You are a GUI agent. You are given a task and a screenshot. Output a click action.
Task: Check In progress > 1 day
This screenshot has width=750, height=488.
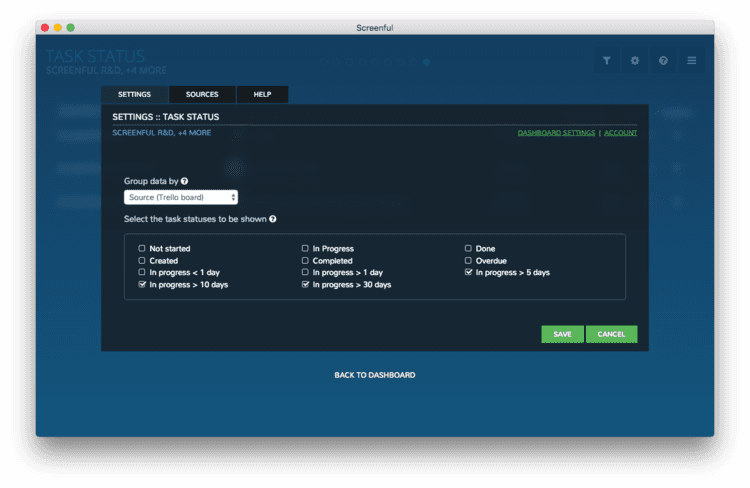pos(305,272)
